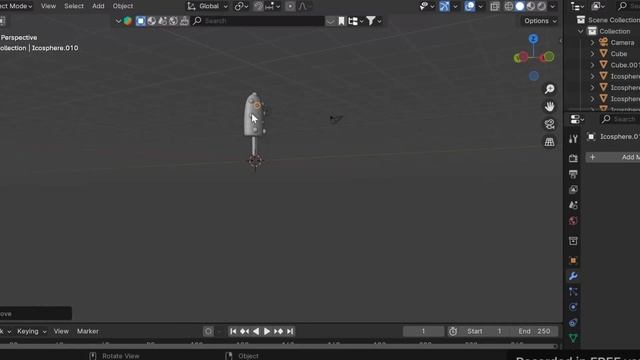Open the Collection properties tab
The height and width of the screenshot is (360, 640).
[573, 241]
